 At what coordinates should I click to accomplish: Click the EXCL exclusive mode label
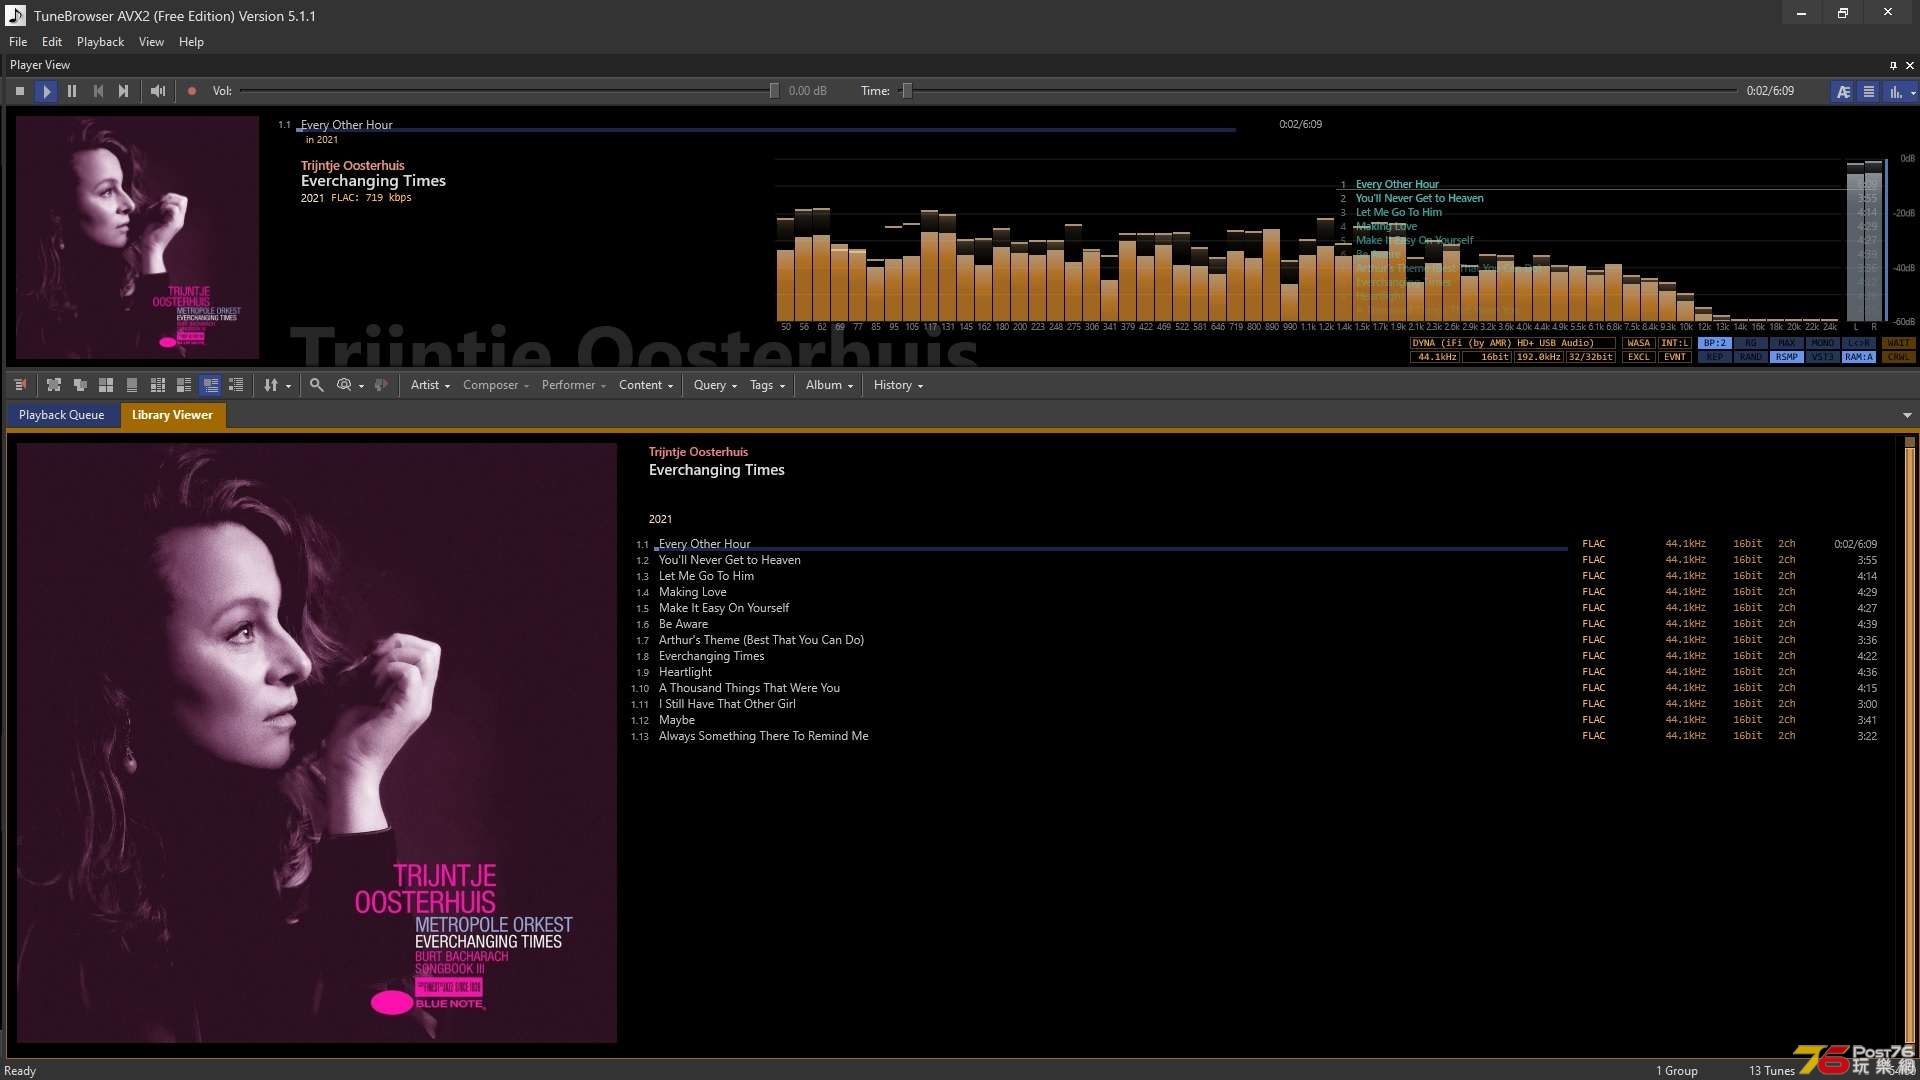click(x=1638, y=357)
